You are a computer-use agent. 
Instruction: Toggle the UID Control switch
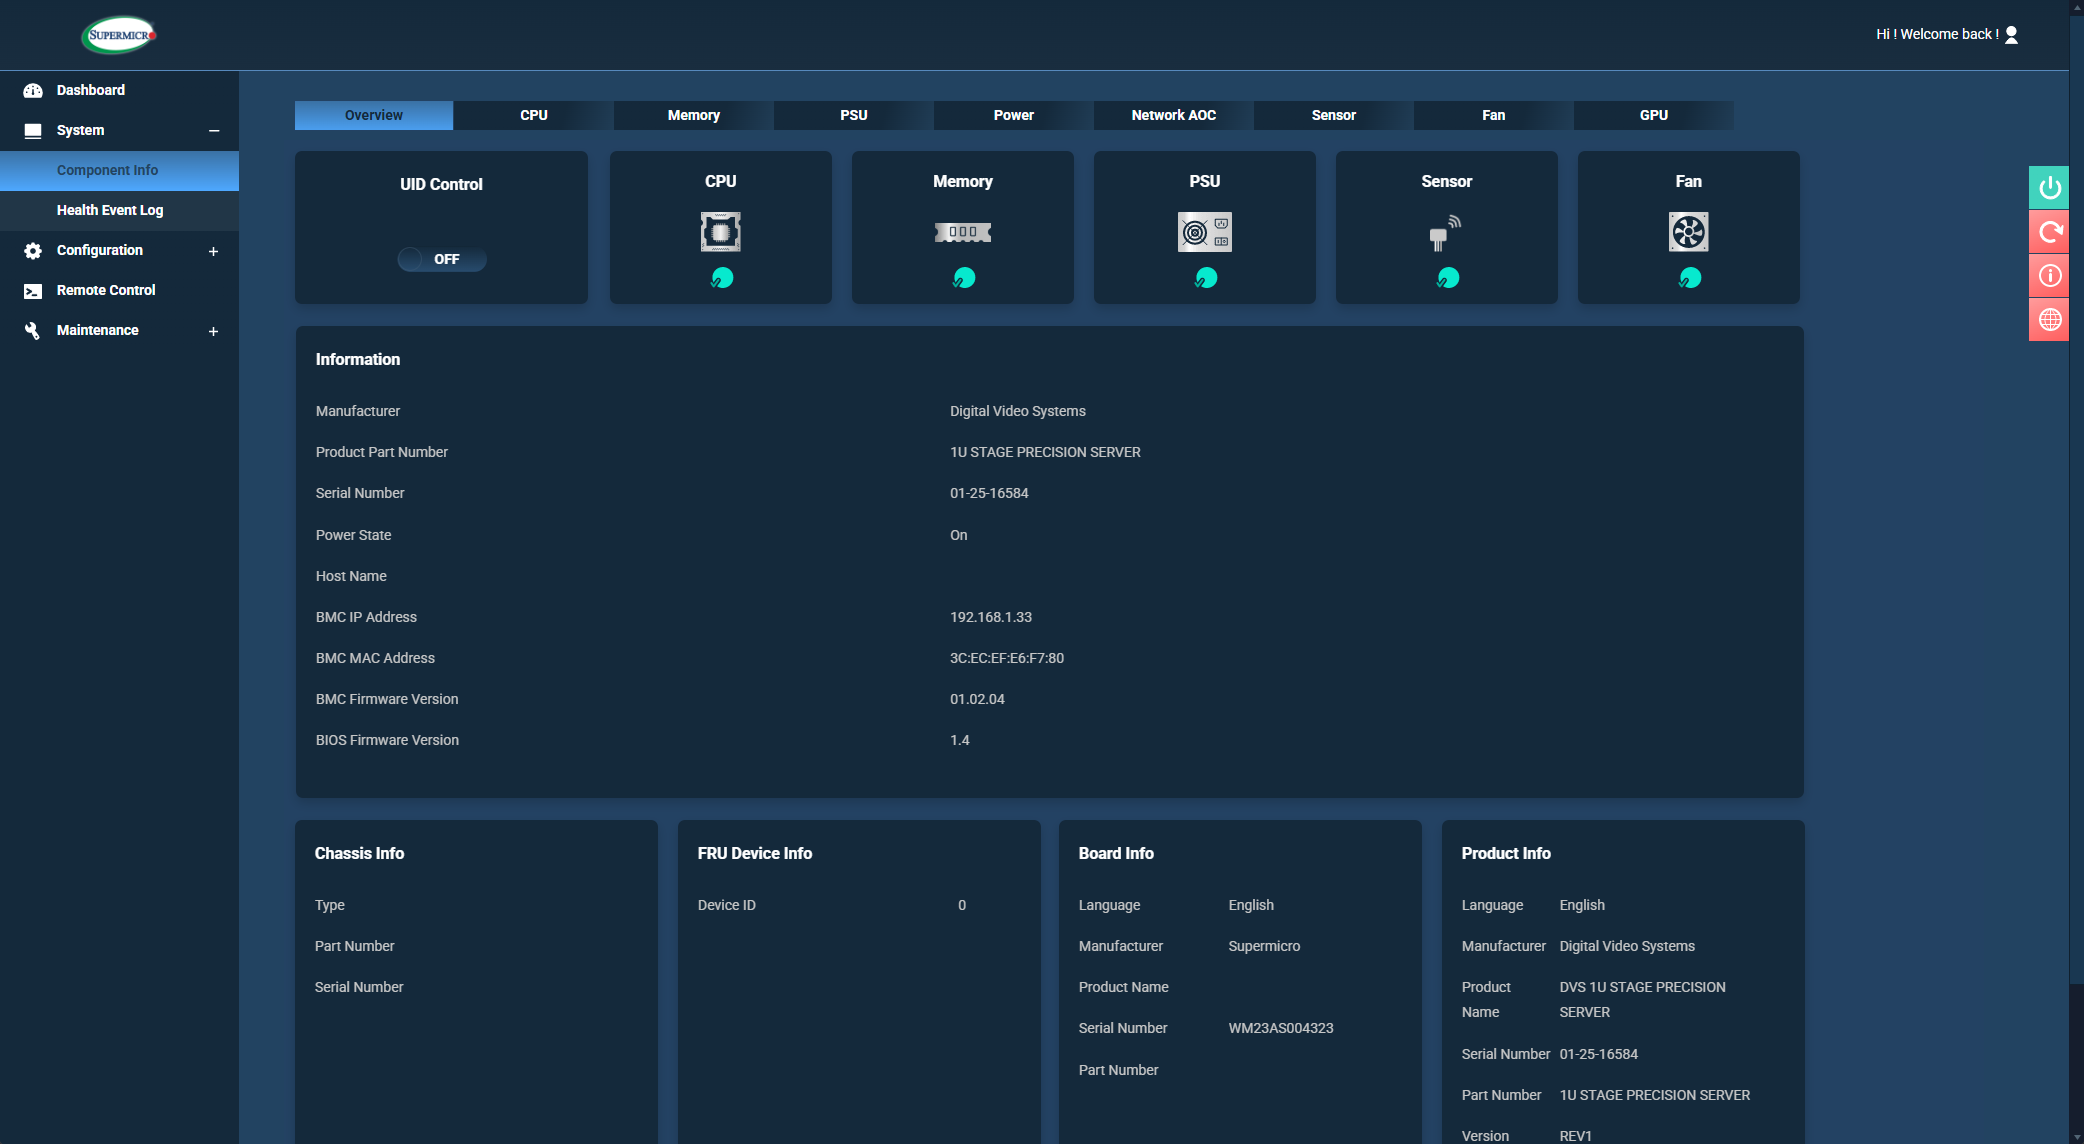[x=441, y=259]
